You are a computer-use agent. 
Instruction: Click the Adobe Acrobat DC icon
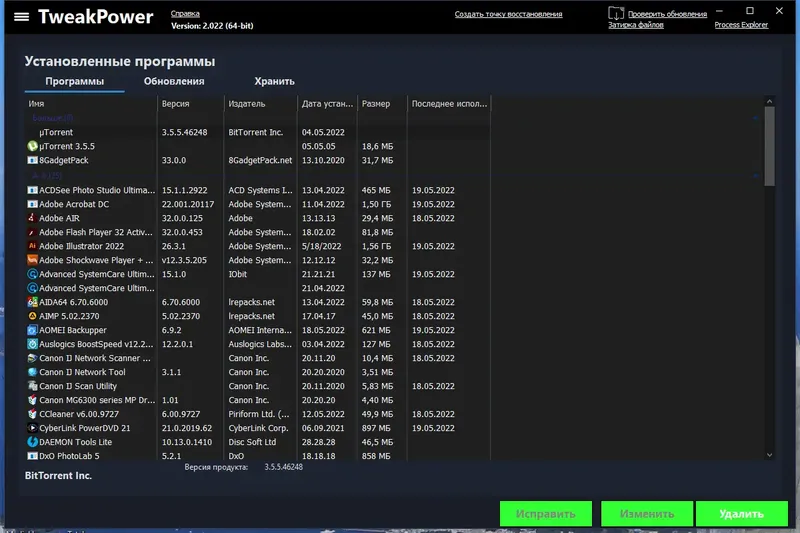point(32,204)
